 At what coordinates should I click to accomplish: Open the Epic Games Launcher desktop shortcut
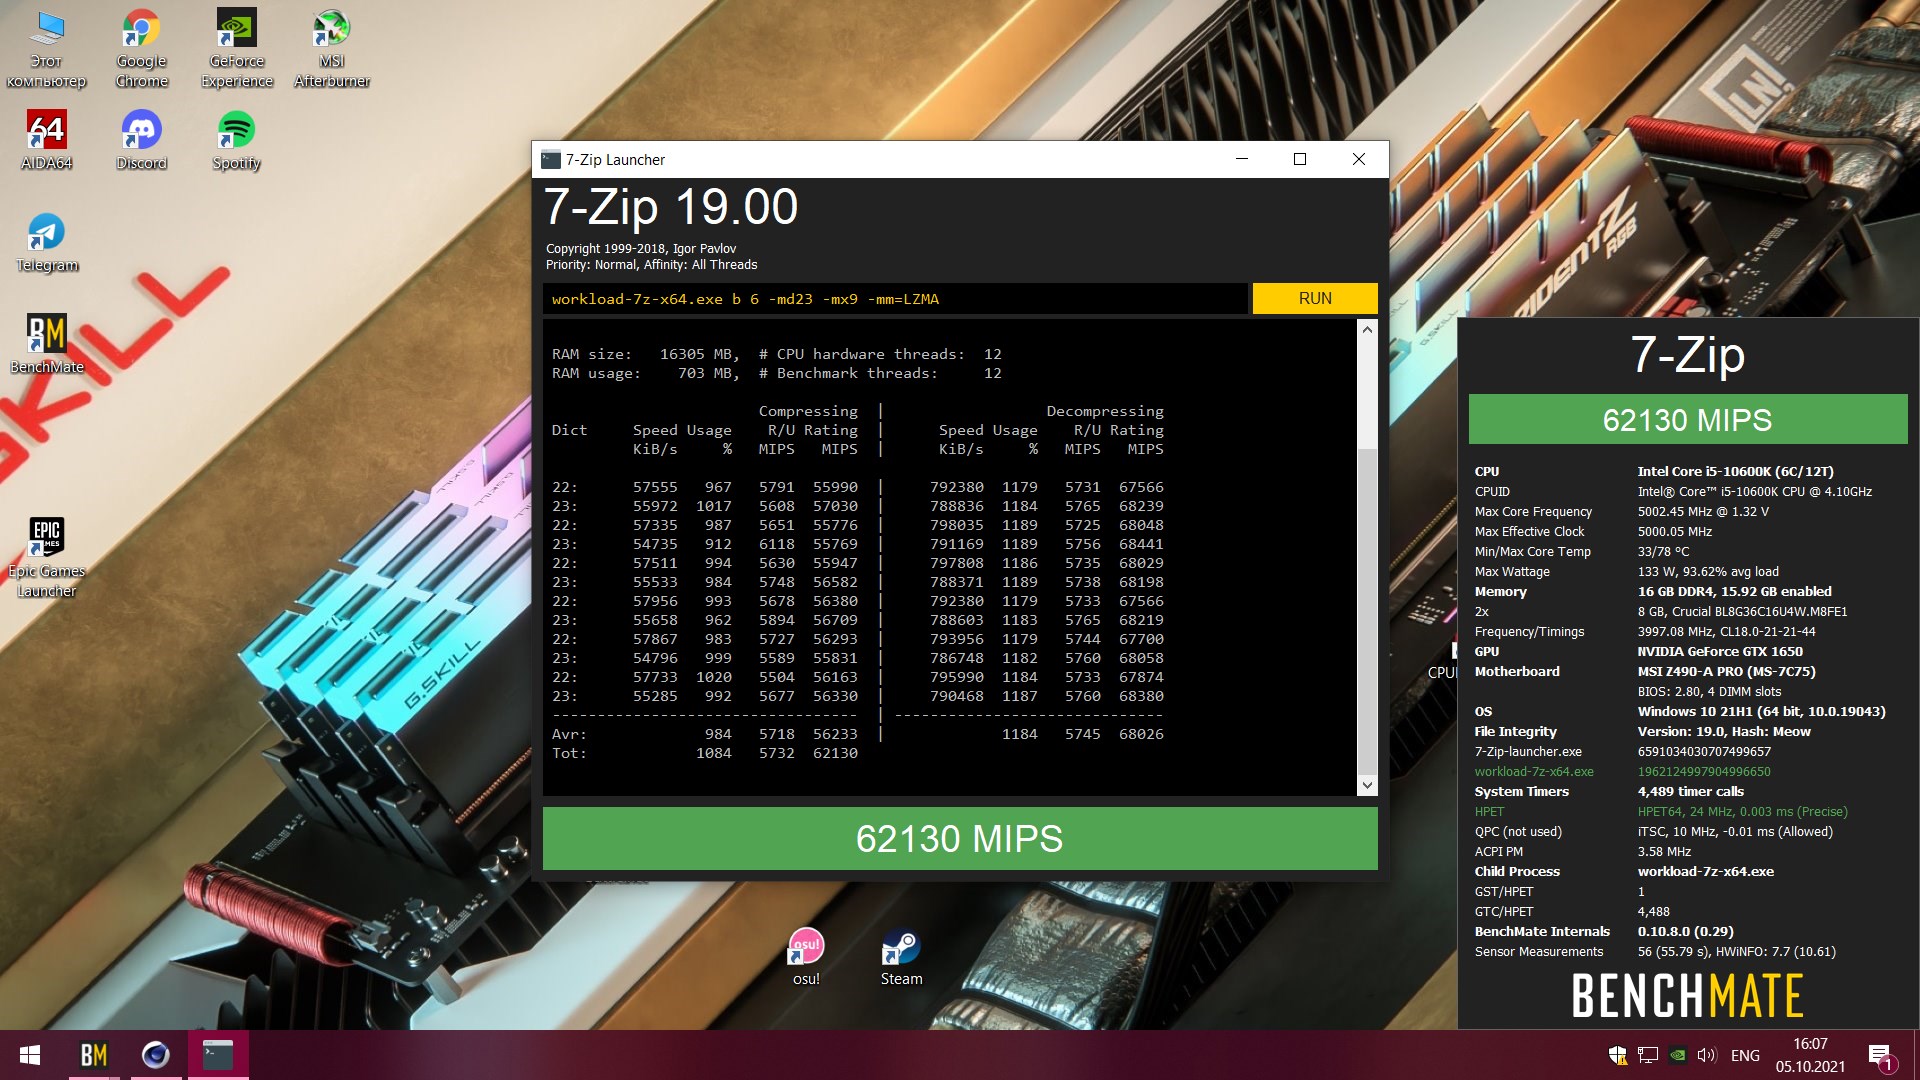click(x=46, y=557)
